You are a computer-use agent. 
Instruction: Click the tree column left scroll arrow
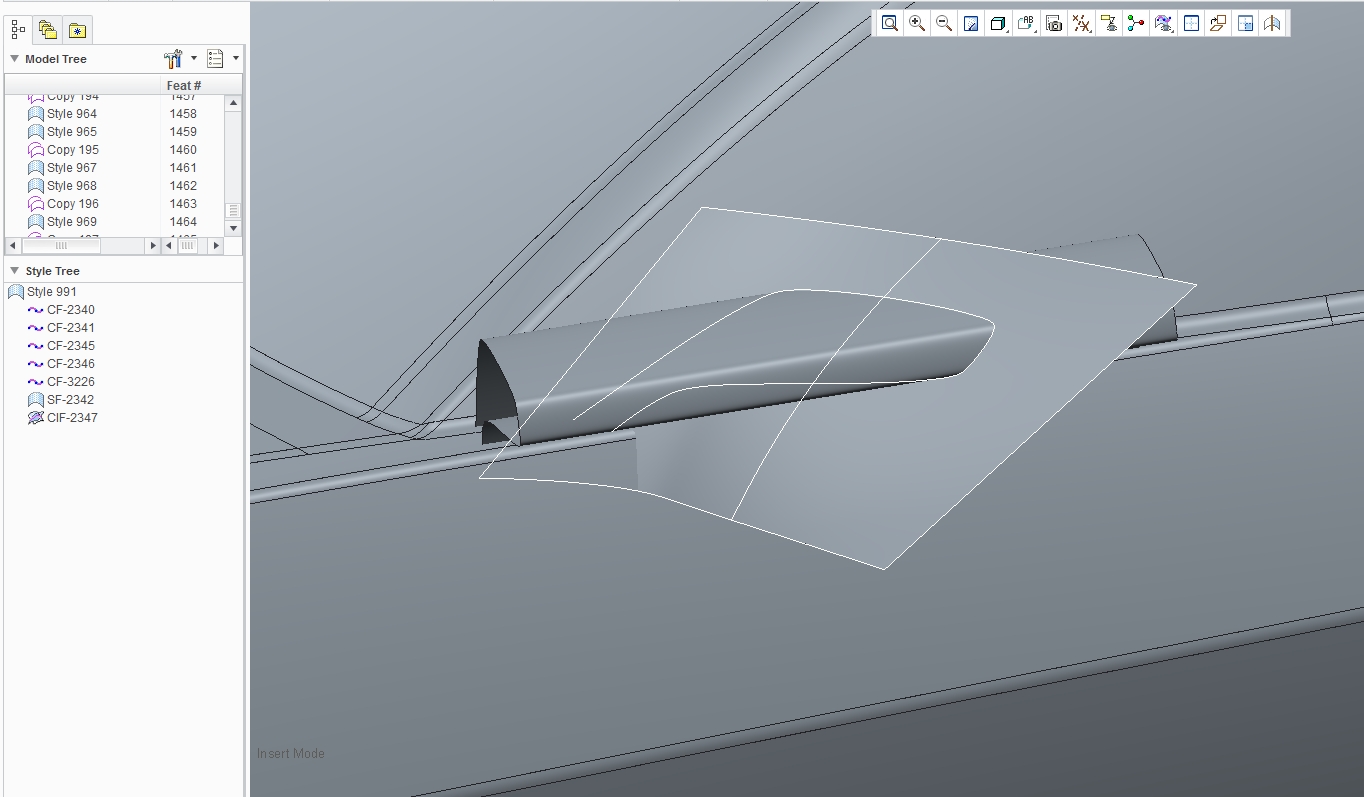click(x=13, y=245)
